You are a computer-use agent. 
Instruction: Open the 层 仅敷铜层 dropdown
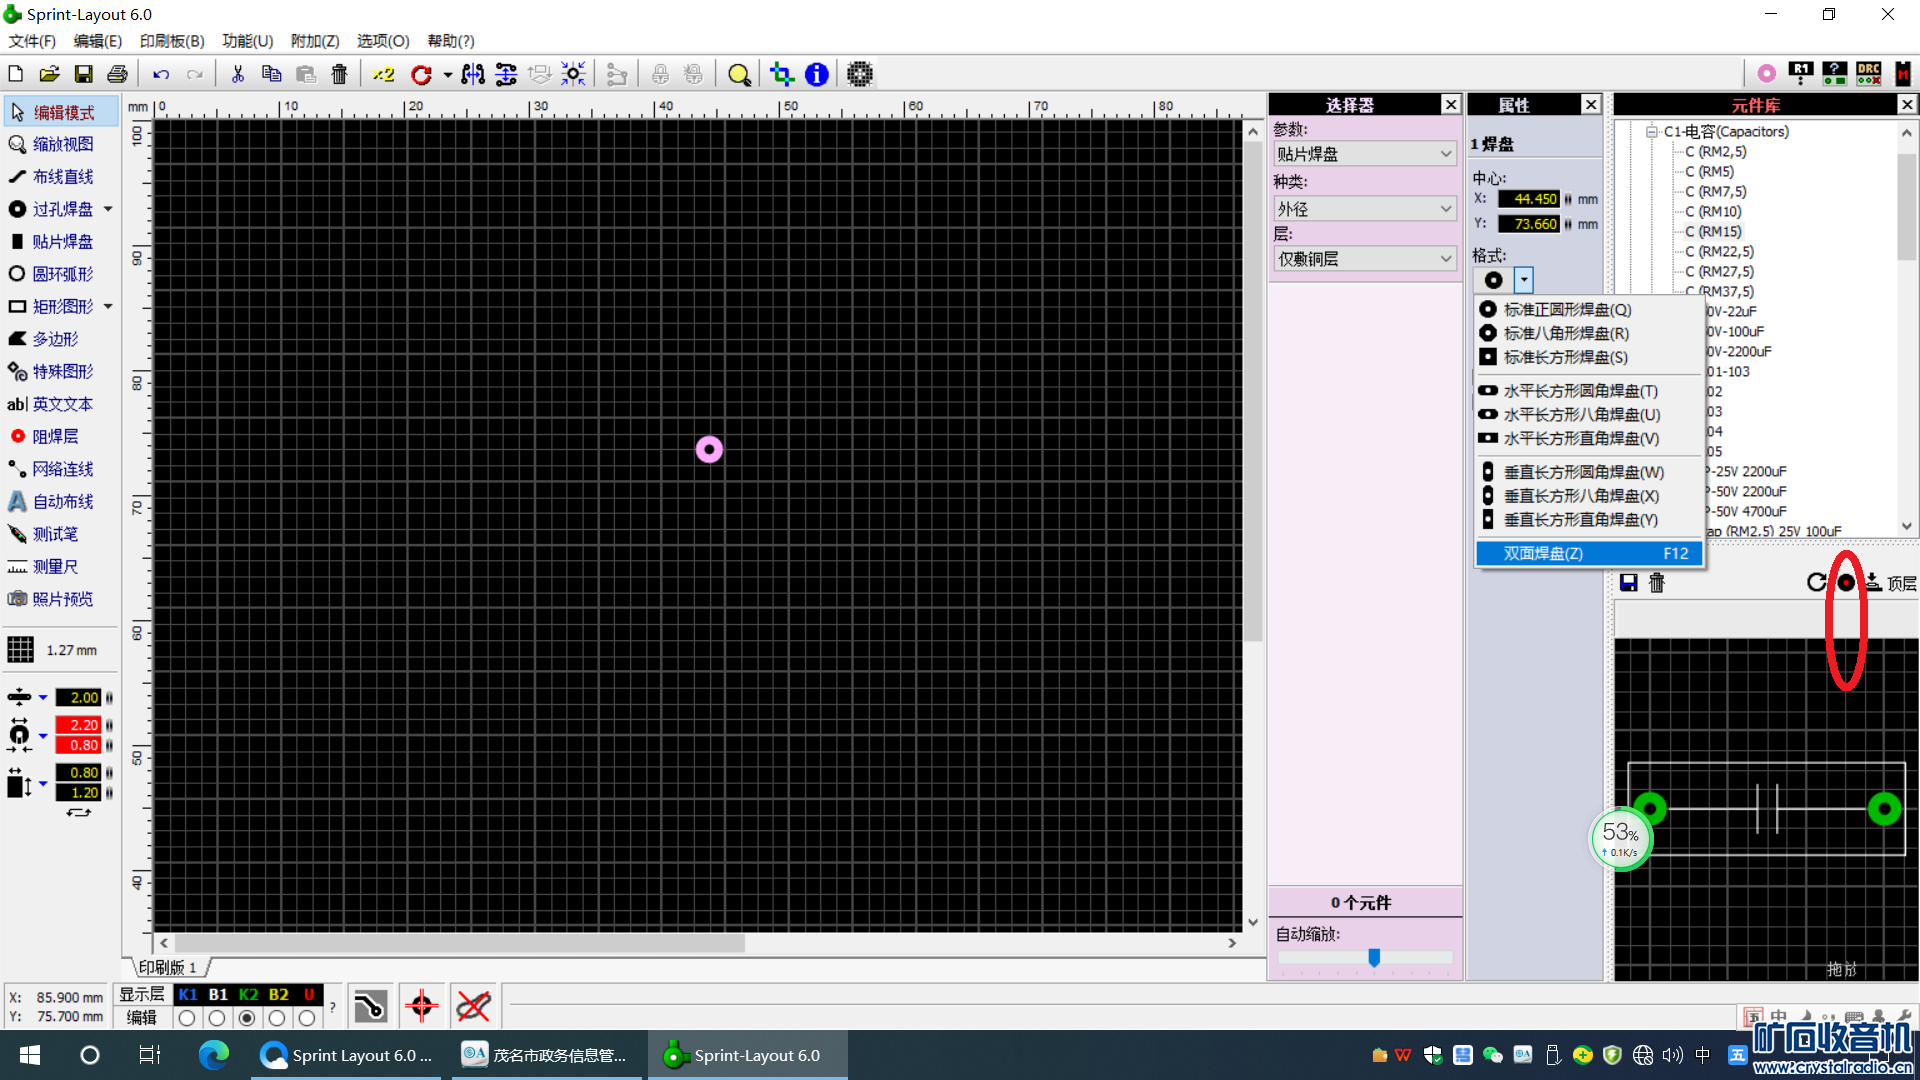[1364, 259]
